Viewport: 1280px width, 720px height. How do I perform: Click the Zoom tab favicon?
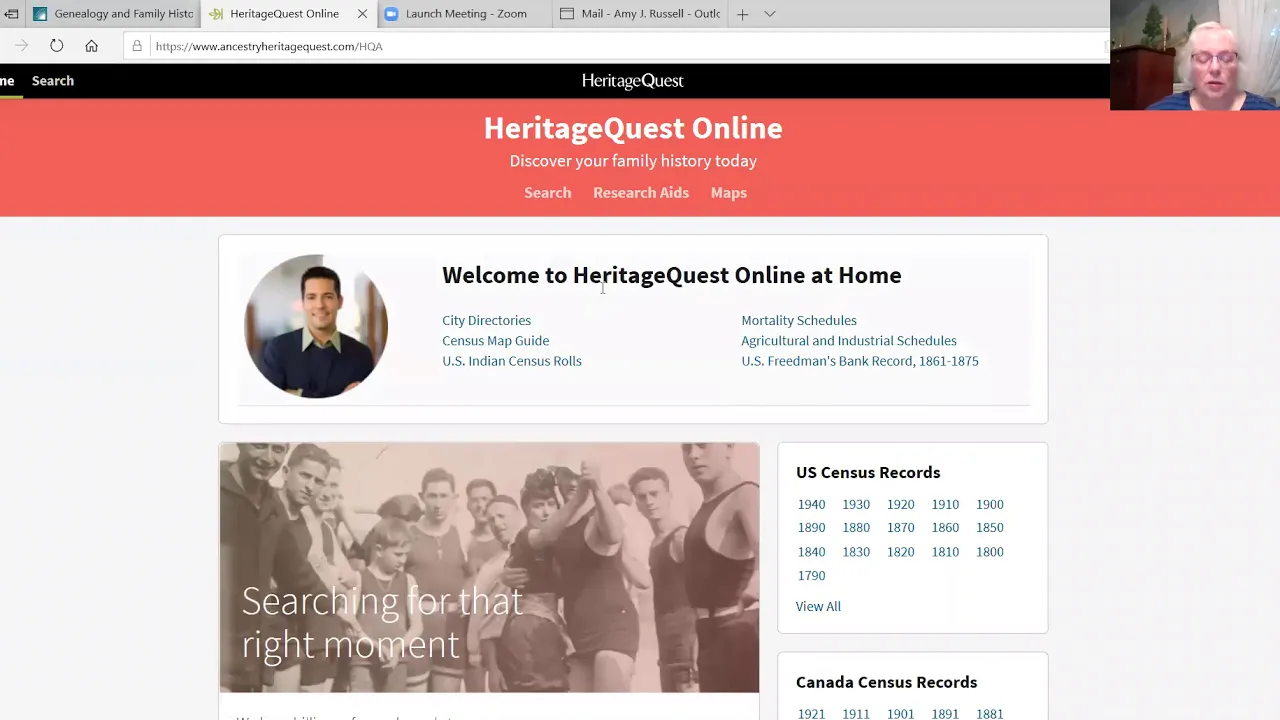tap(391, 14)
